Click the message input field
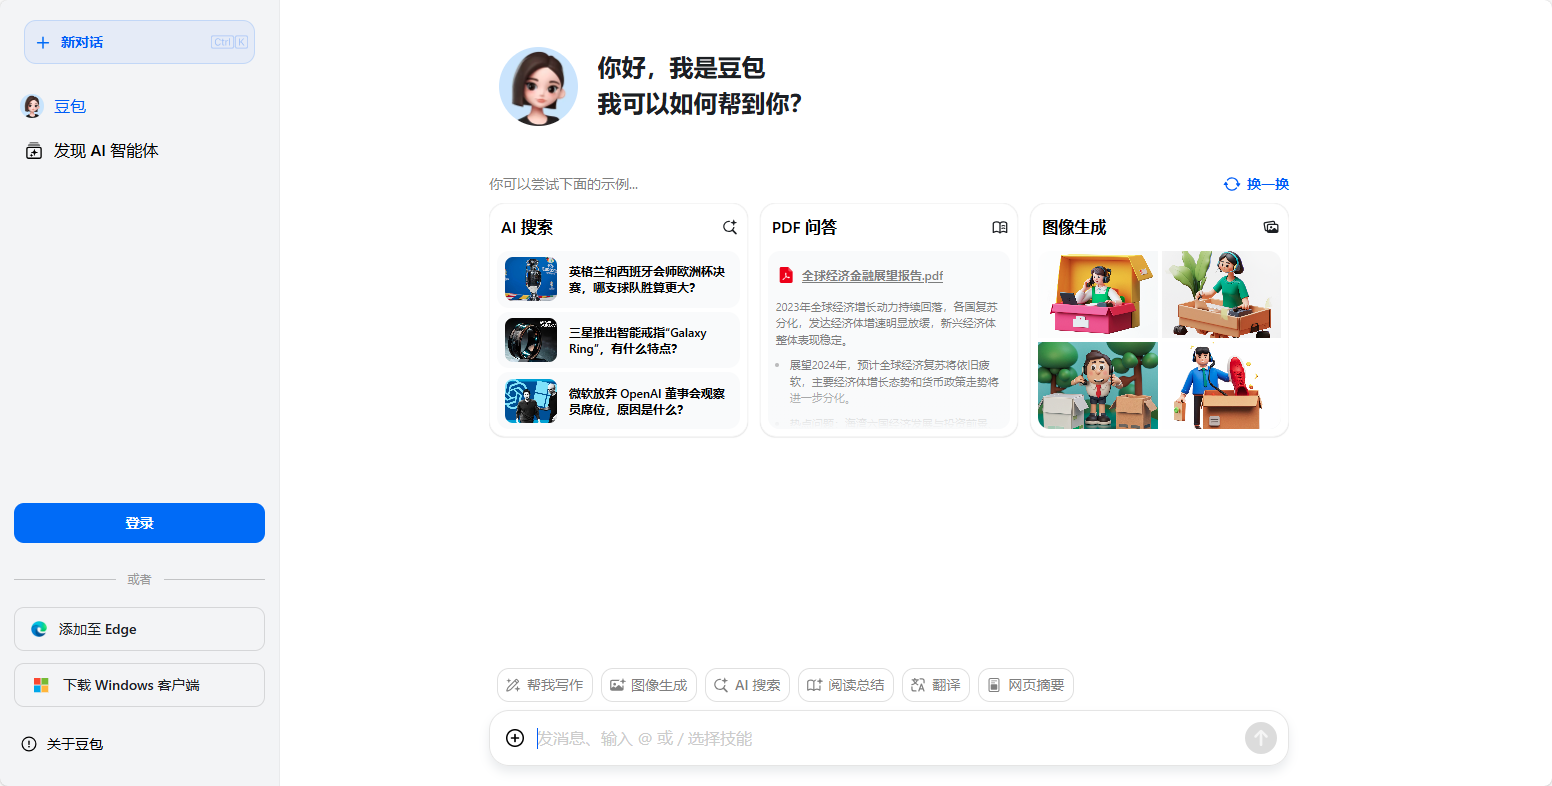The height and width of the screenshot is (786, 1552). tap(880, 738)
